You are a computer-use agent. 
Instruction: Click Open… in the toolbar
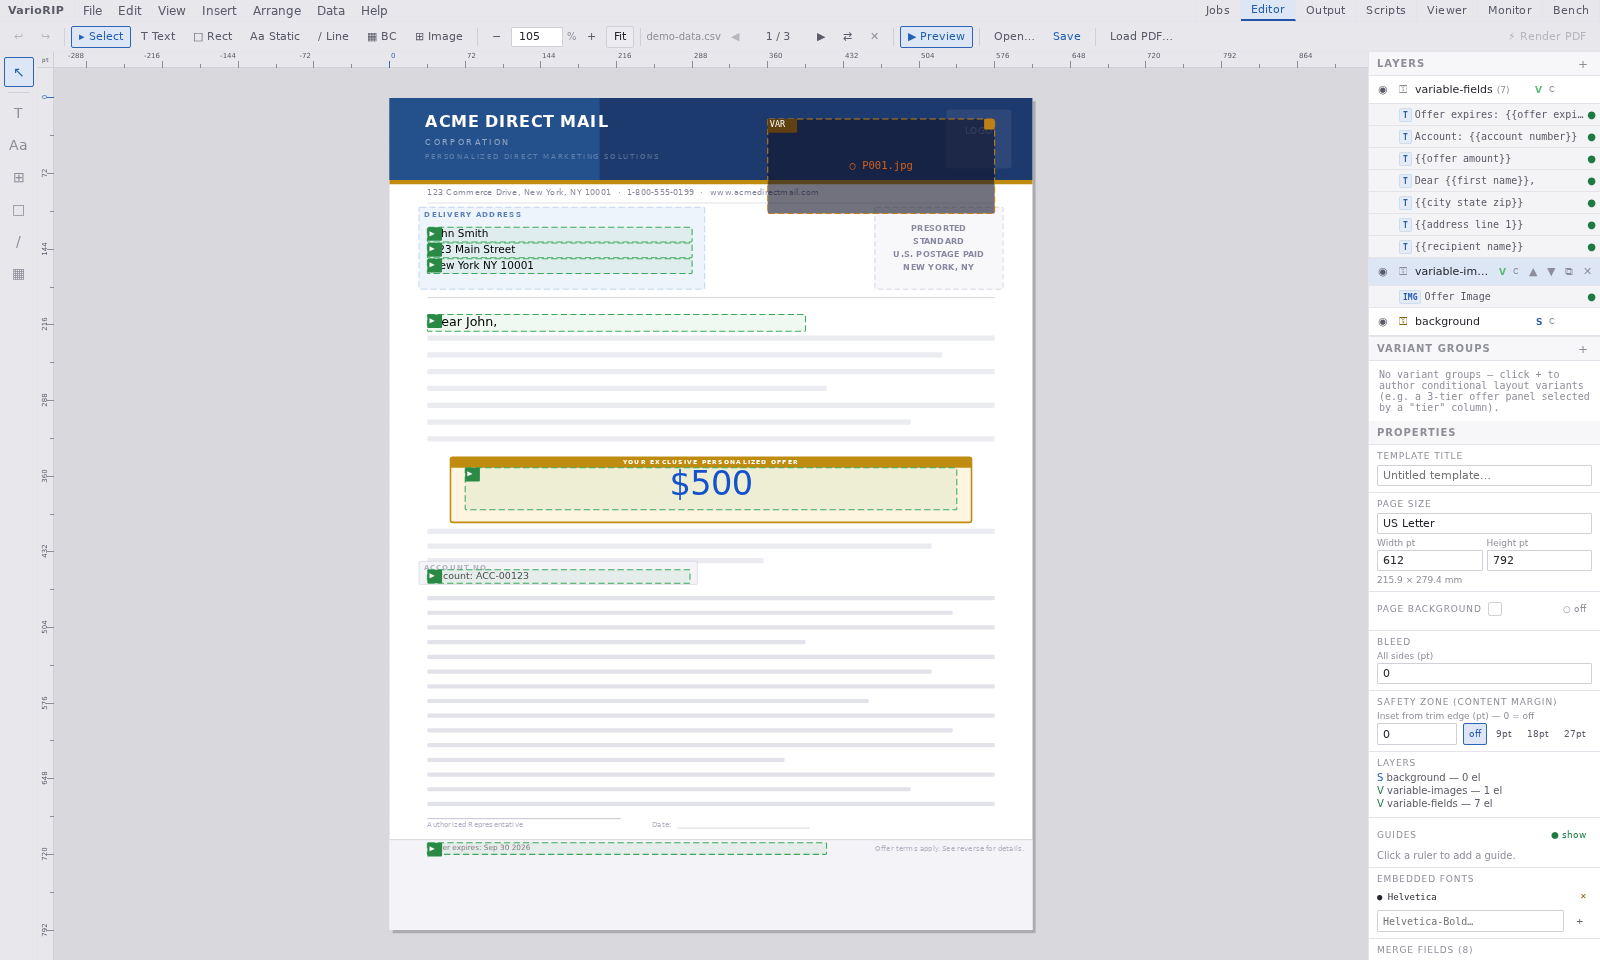point(1014,37)
